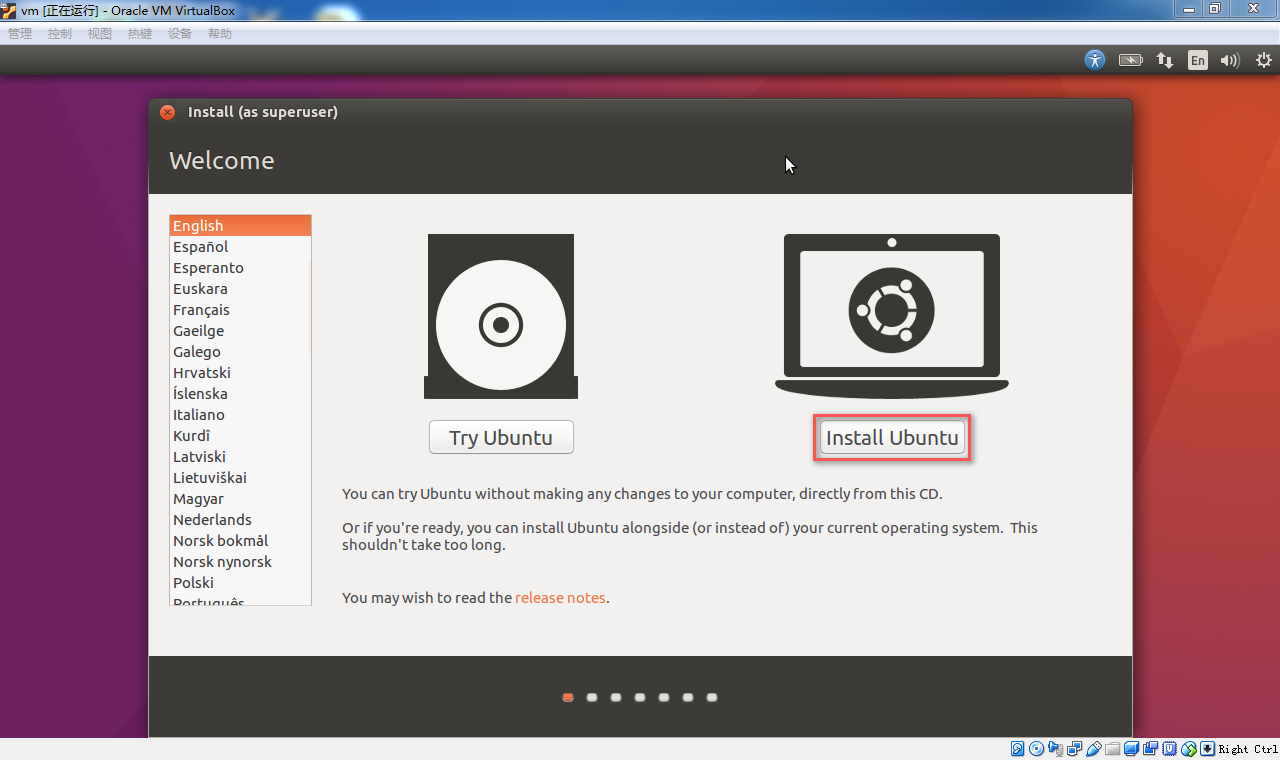Image resolution: width=1280 pixels, height=760 pixels.
Task: Open the En keyboard layout indicator menu
Action: tap(1197, 60)
